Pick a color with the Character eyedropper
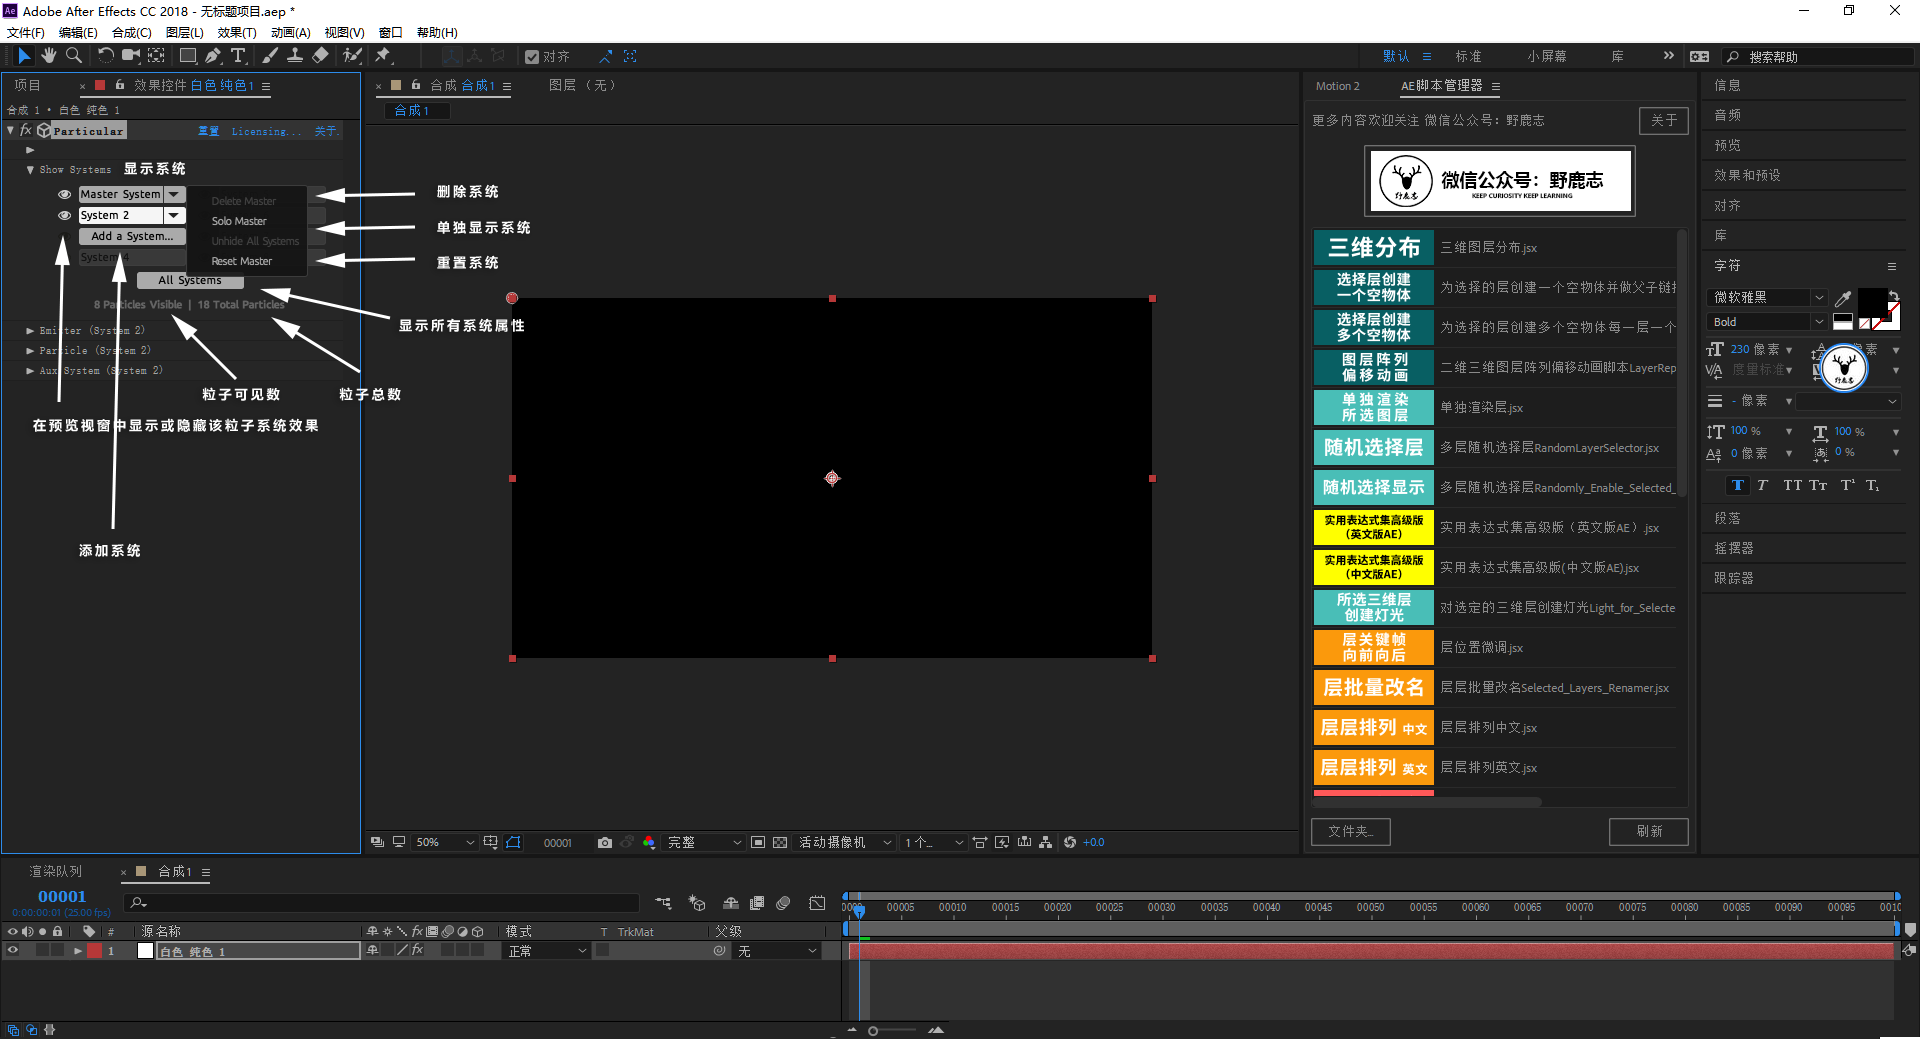Viewport: 1920px width, 1039px height. coord(1843,298)
